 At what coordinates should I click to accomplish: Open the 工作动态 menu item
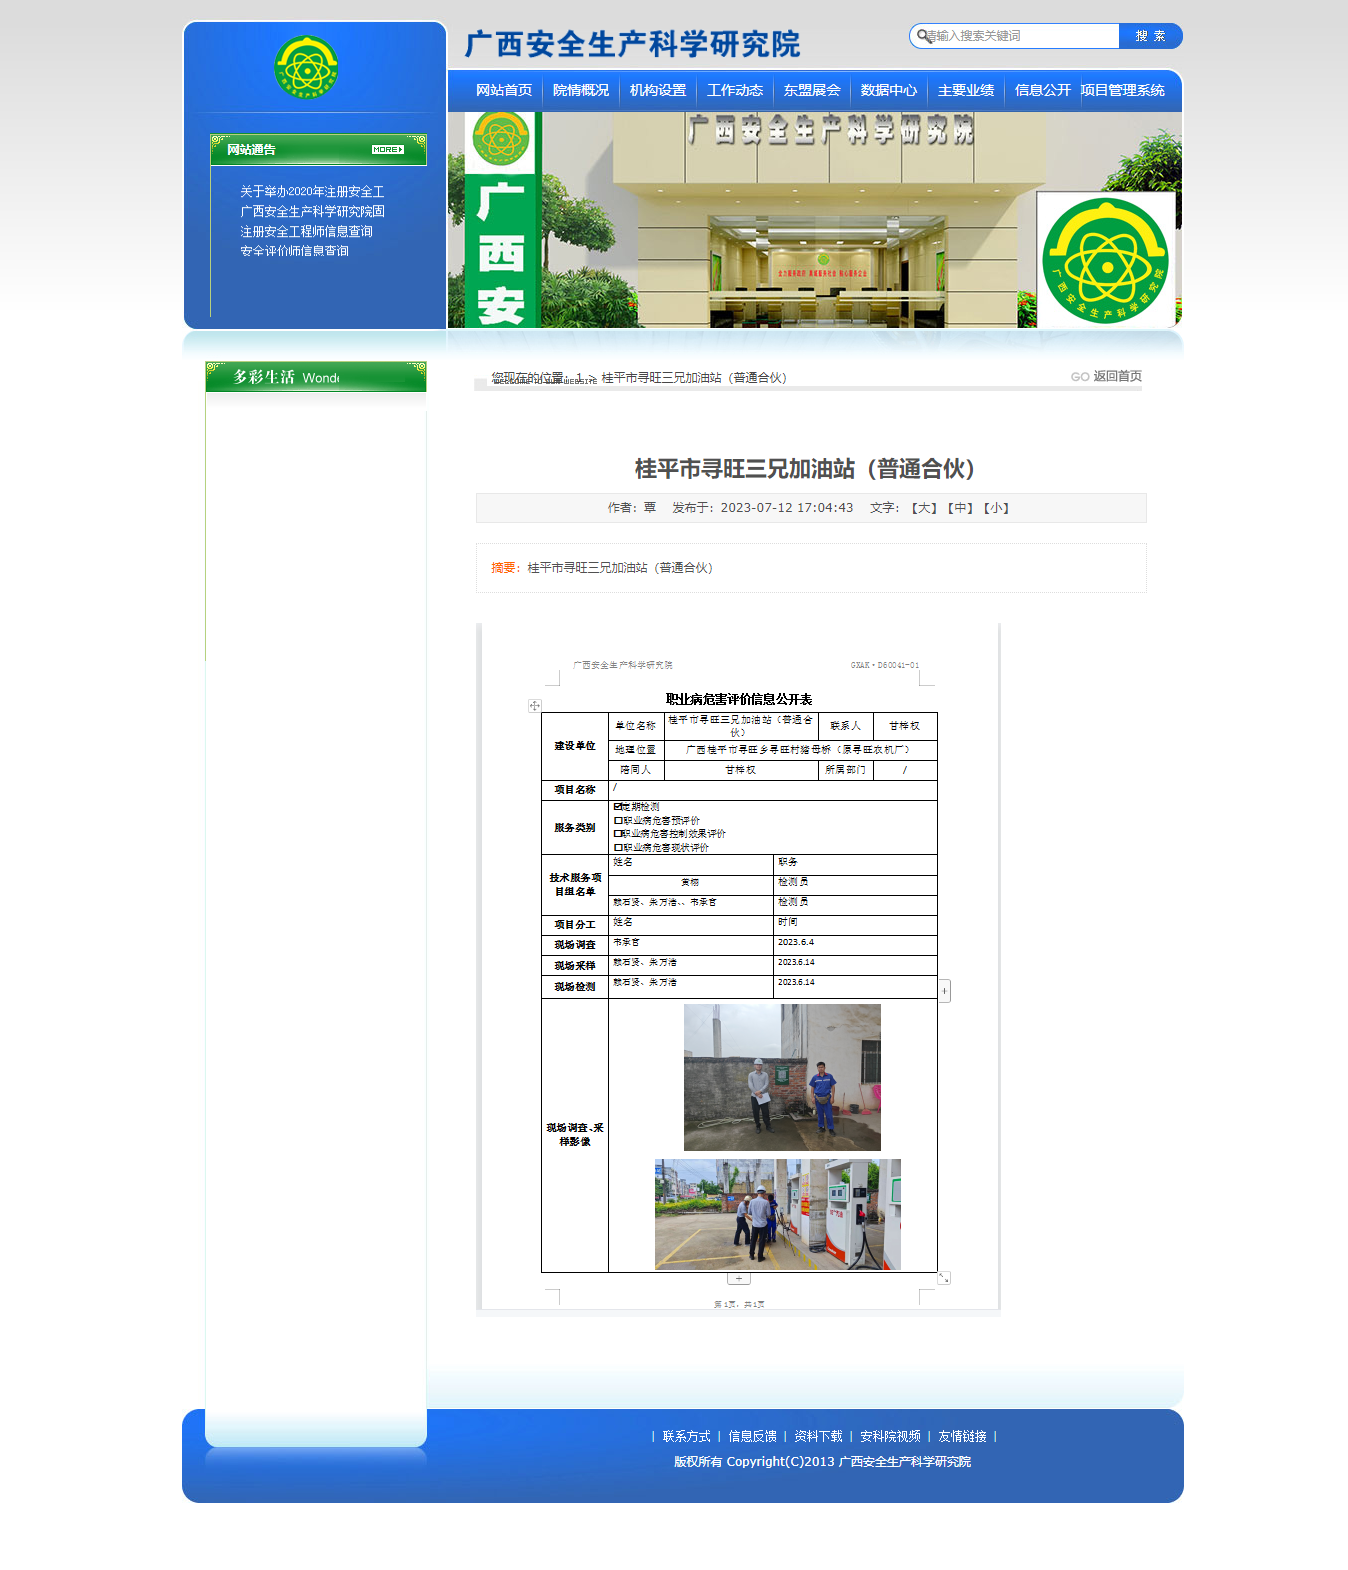(735, 90)
